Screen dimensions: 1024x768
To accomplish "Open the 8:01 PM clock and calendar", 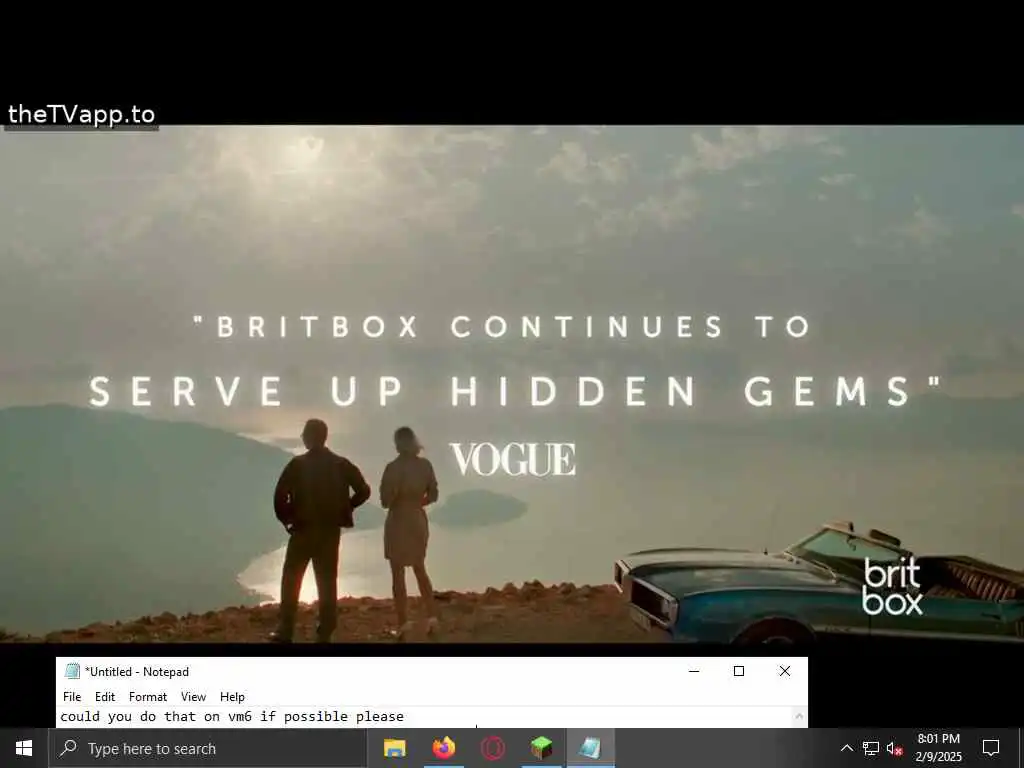I will tap(938, 748).
